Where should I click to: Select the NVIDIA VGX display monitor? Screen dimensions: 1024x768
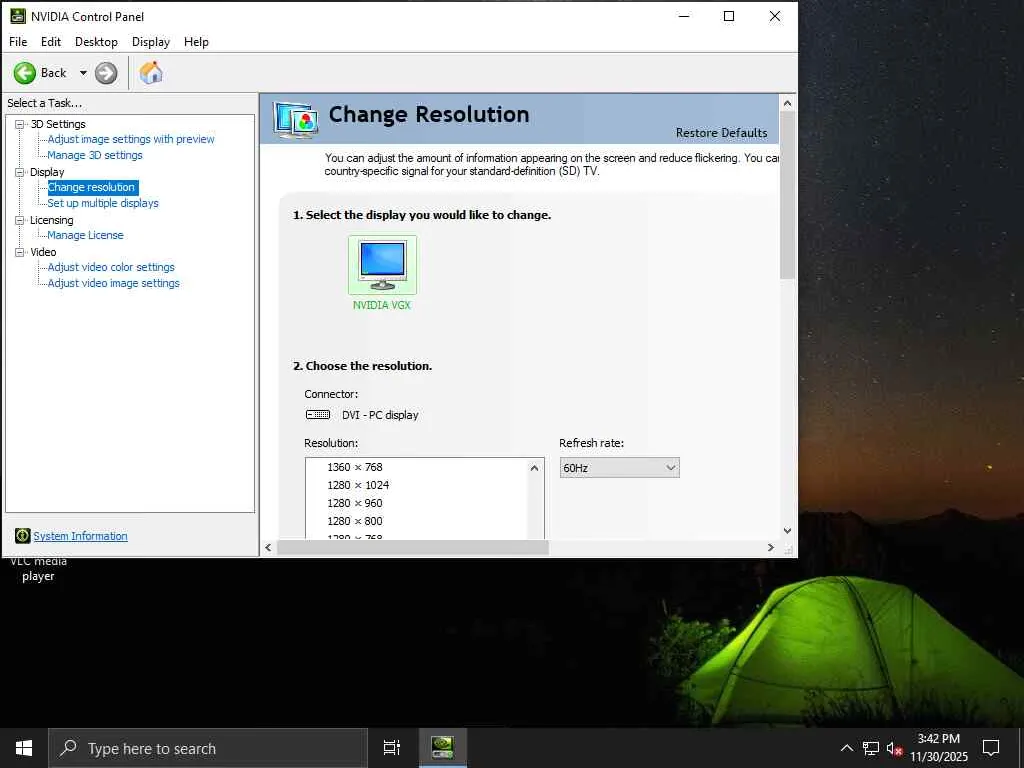tap(382, 265)
